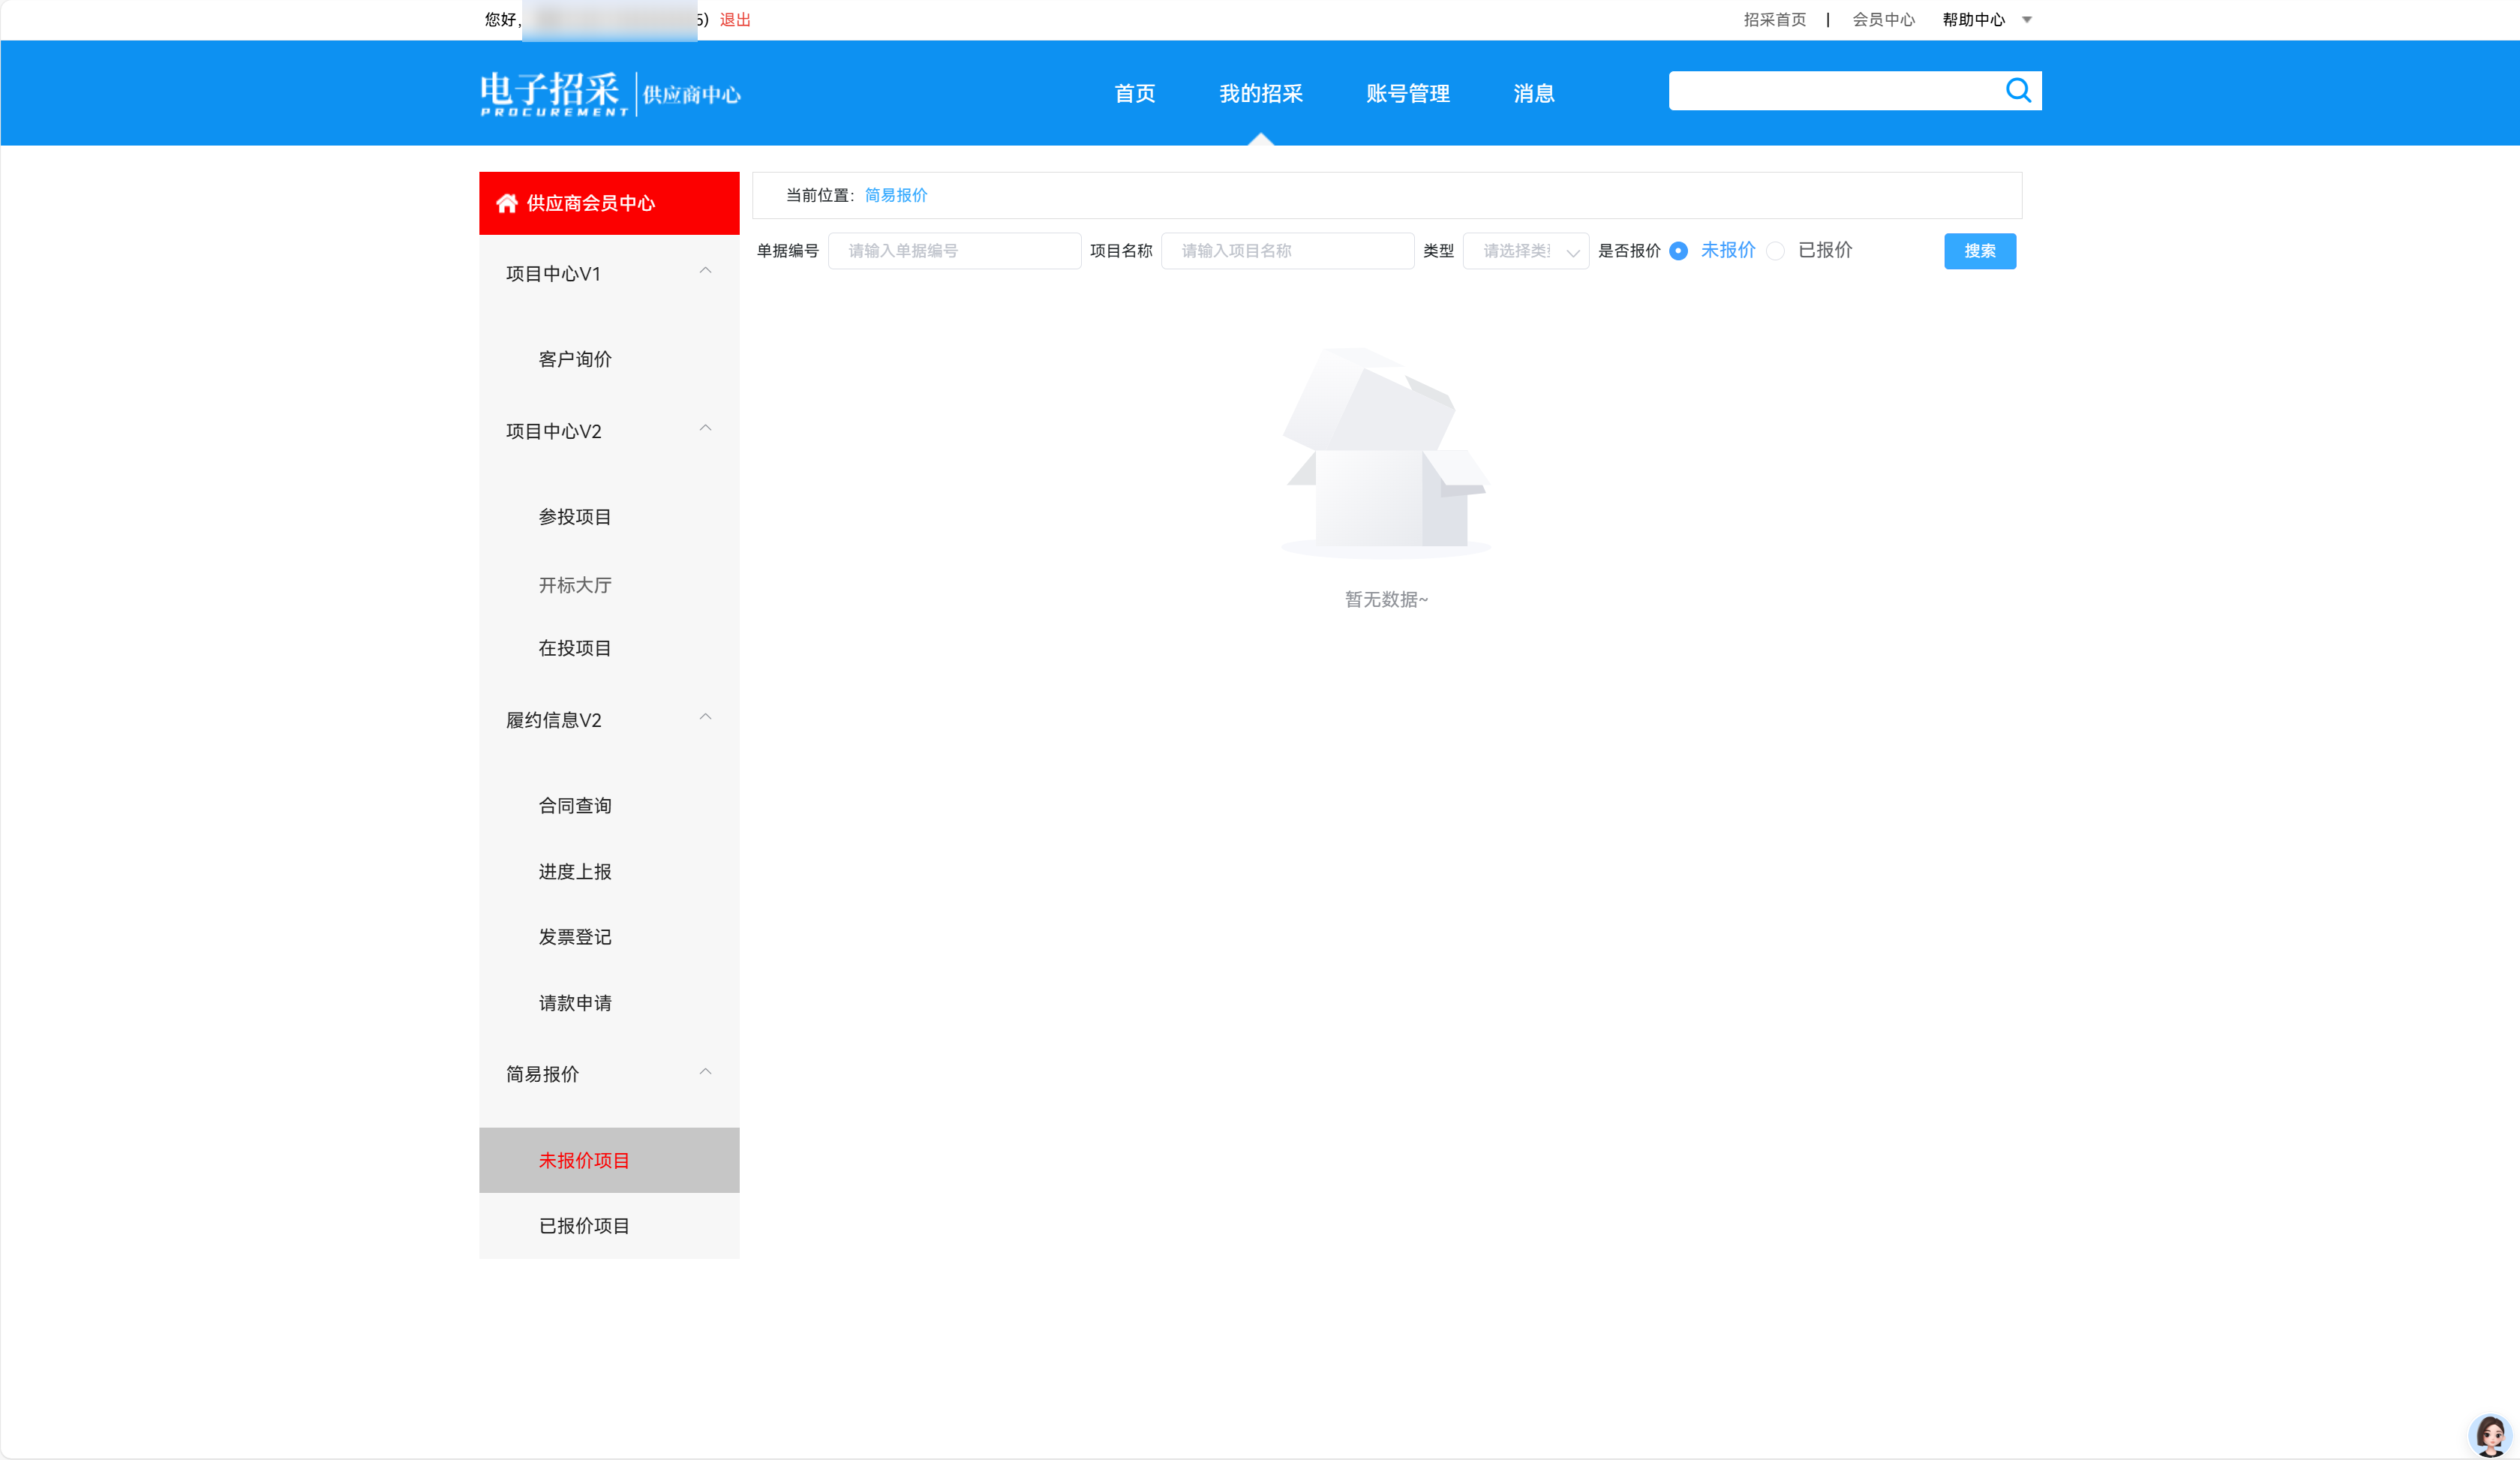Select 未报价项目 in the sidebar

pos(609,1160)
